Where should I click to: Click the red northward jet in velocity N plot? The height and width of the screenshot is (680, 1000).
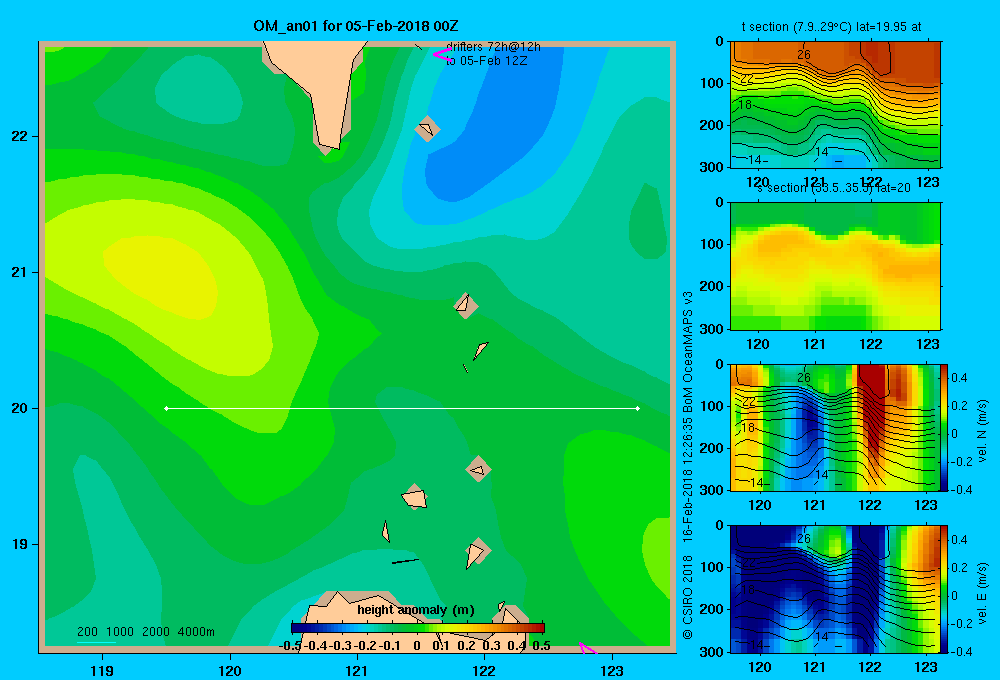[x=872, y=408]
